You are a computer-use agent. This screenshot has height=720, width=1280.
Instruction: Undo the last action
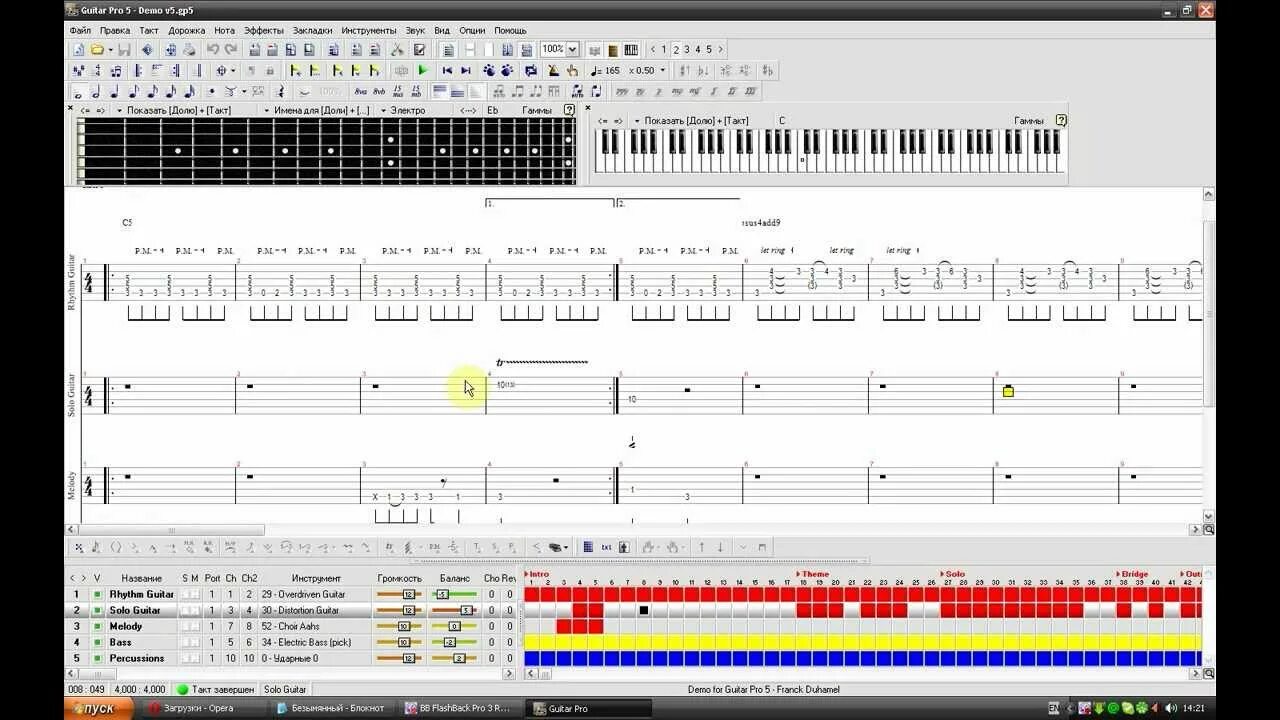click(x=212, y=49)
